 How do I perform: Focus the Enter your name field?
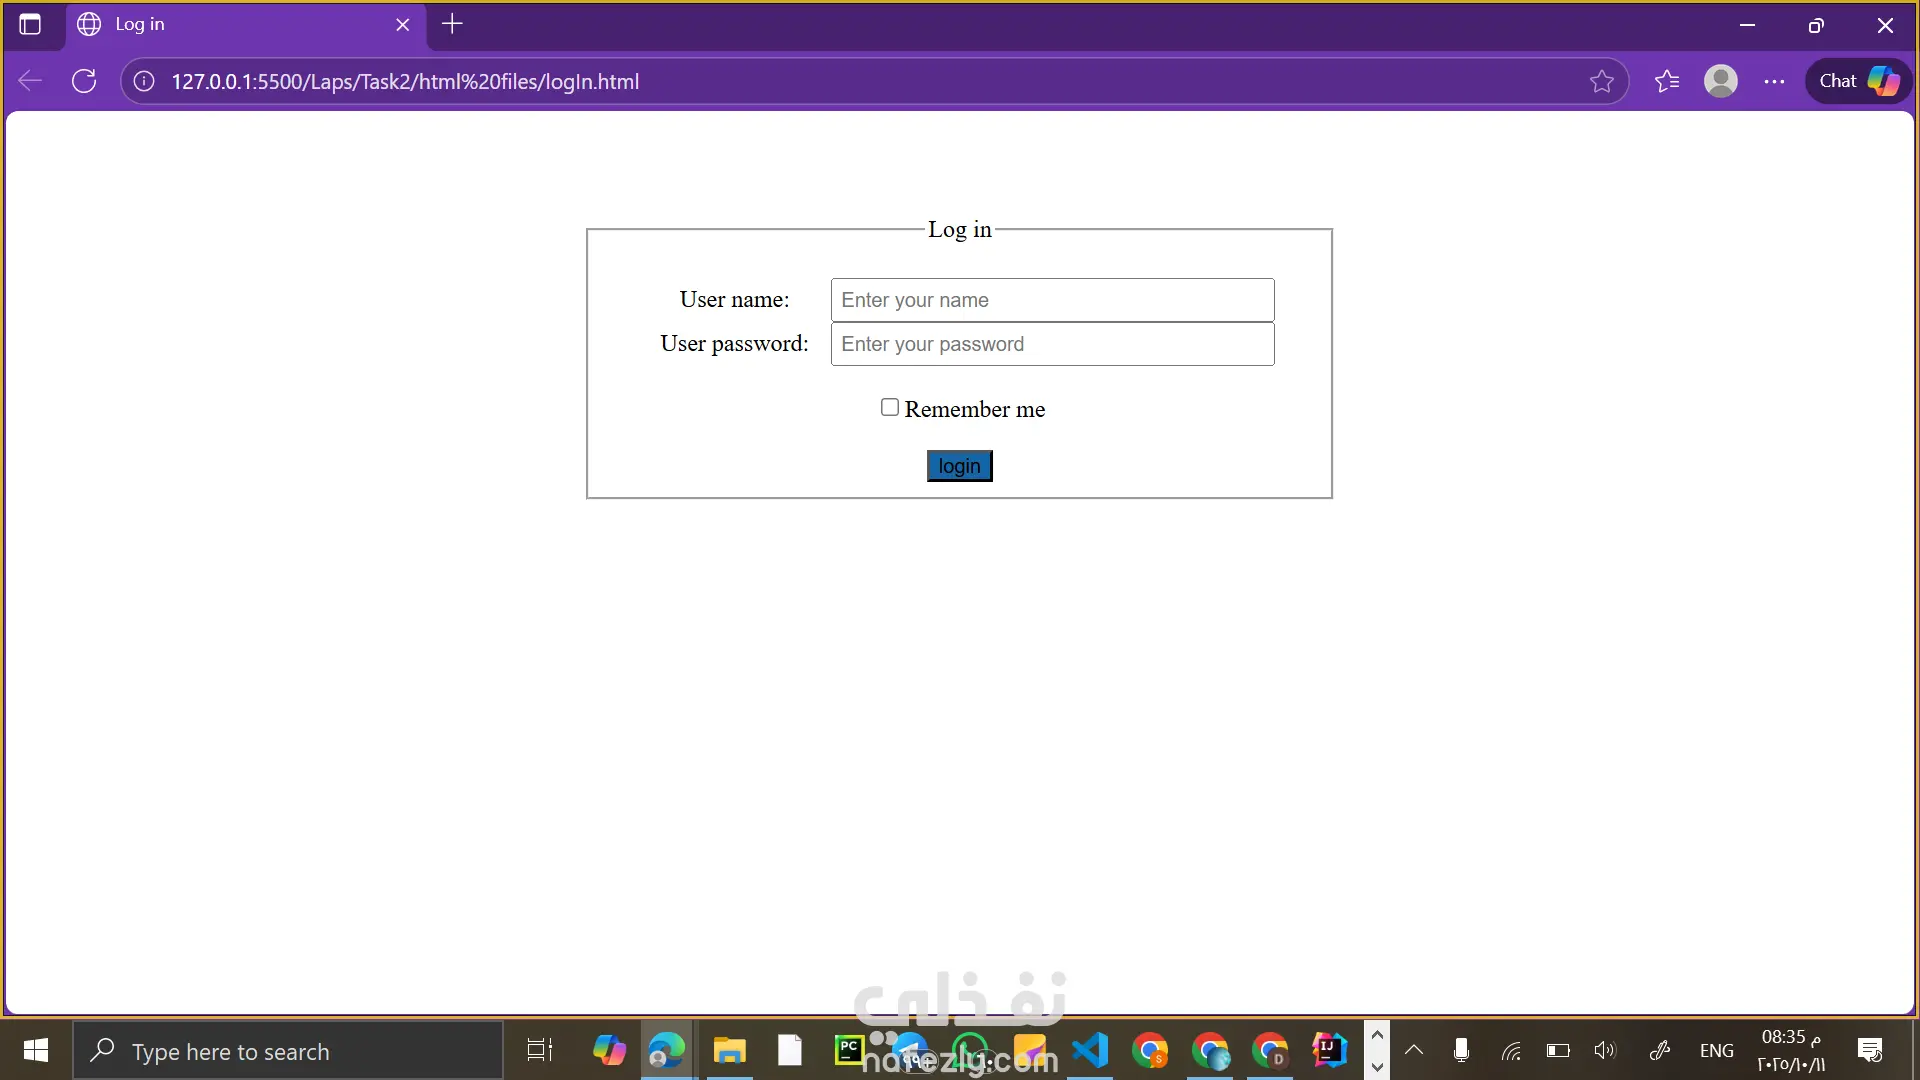click(1052, 300)
